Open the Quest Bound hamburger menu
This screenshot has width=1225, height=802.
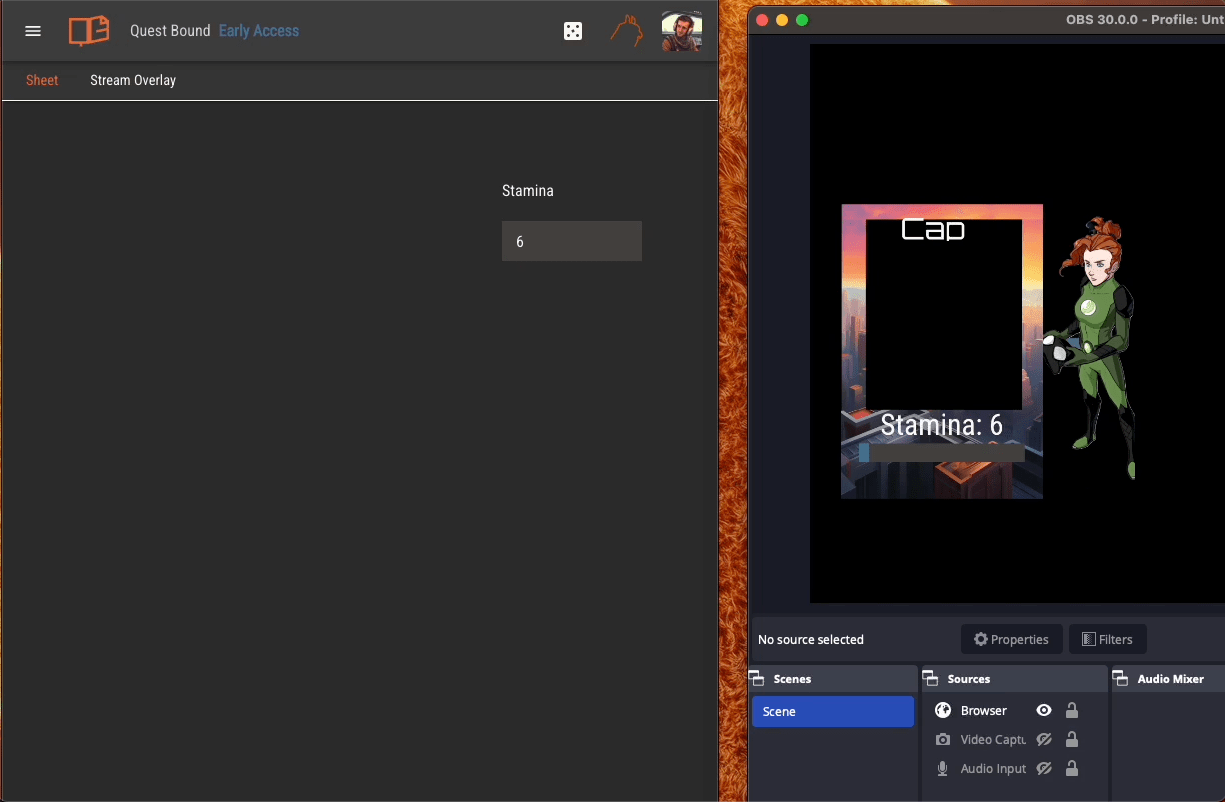[32, 30]
